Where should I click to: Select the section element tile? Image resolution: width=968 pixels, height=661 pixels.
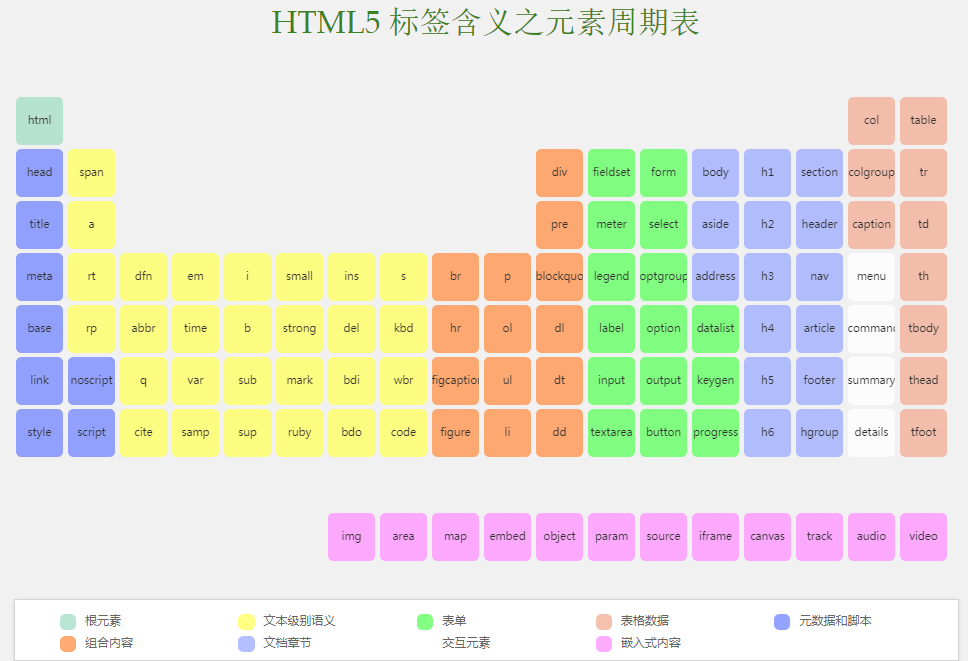tap(819, 172)
